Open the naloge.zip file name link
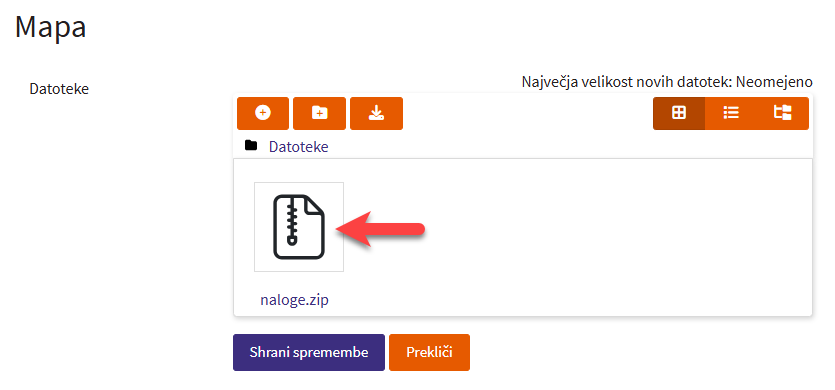Image resolution: width=835 pixels, height=390 pixels. tap(294, 299)
